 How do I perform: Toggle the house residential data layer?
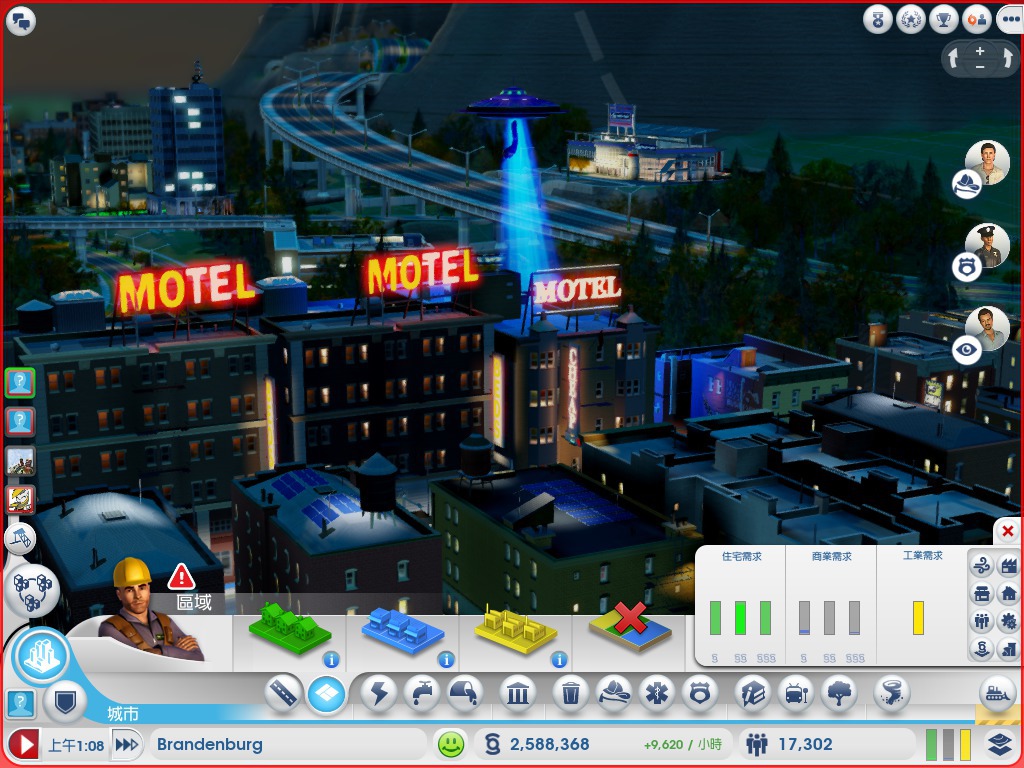tap(1009, 594)
